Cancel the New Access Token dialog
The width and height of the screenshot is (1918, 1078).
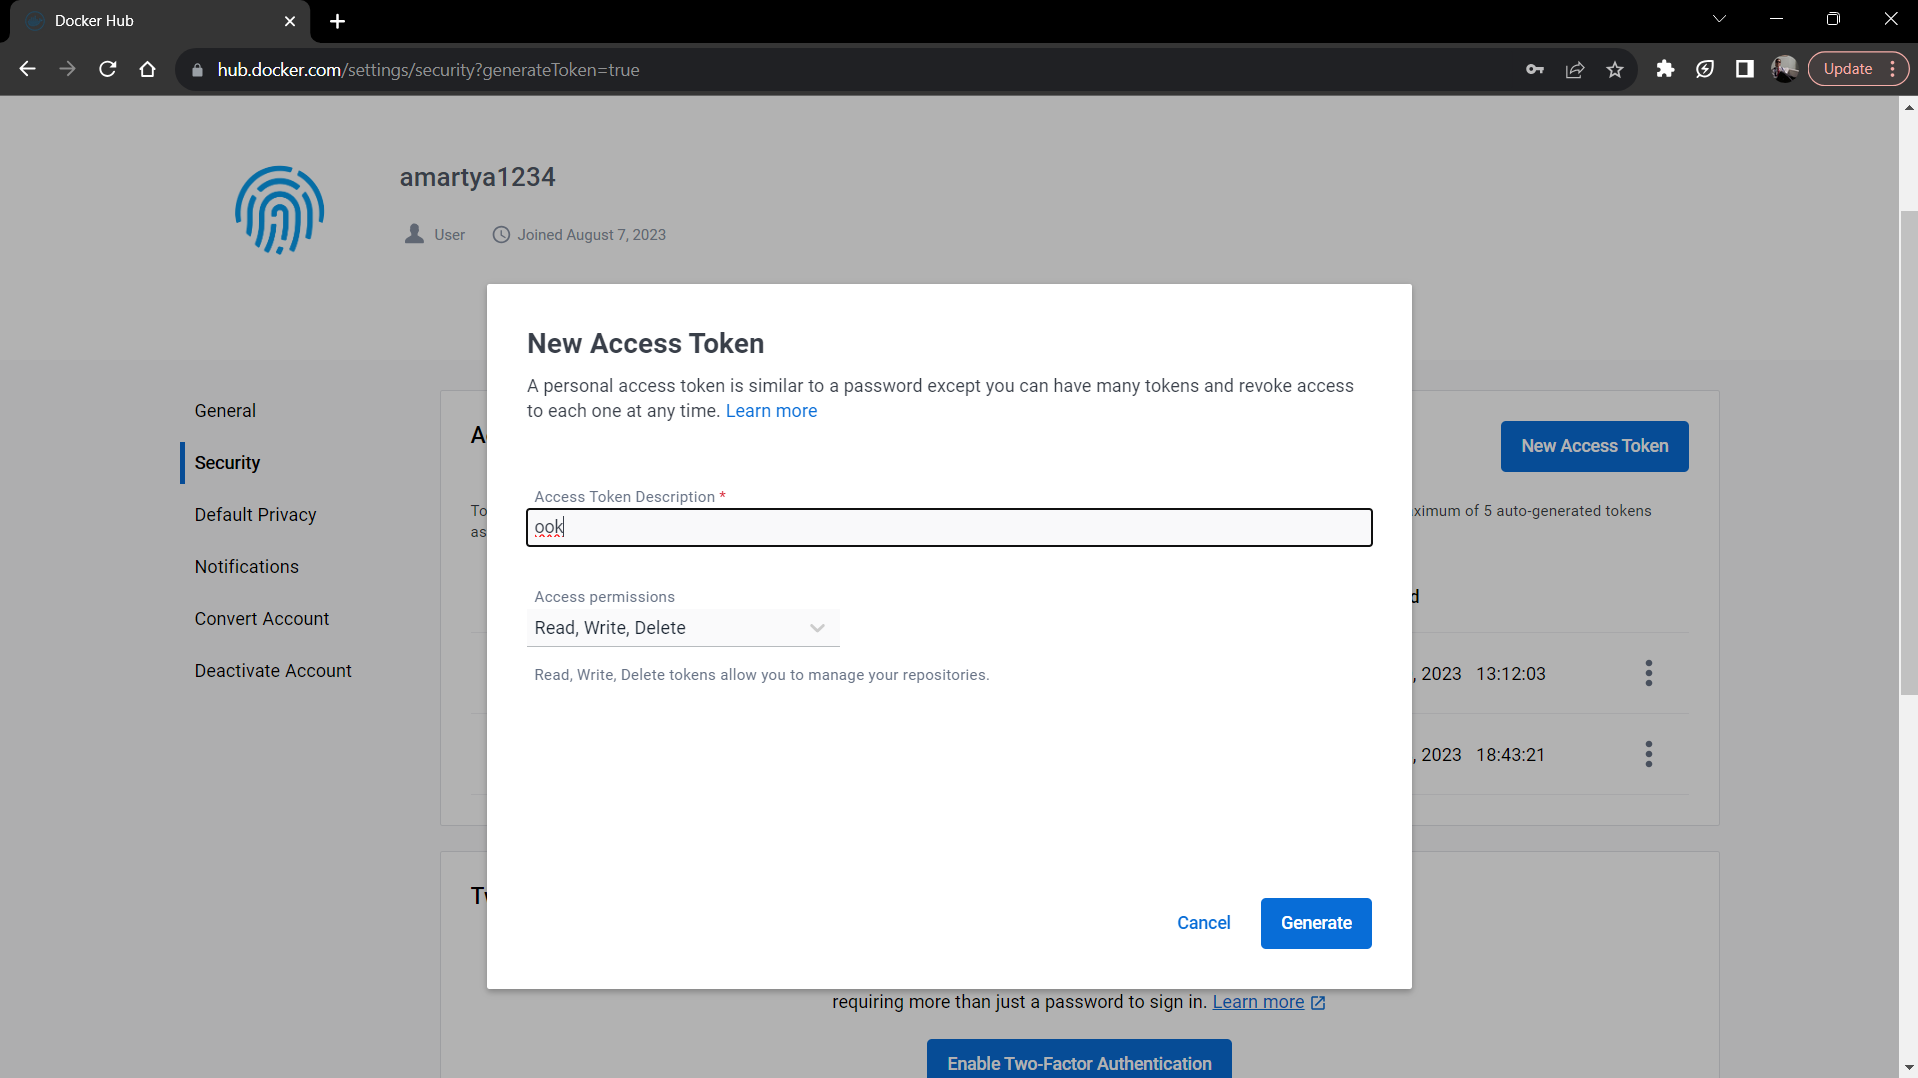(x=1203, y=923)
